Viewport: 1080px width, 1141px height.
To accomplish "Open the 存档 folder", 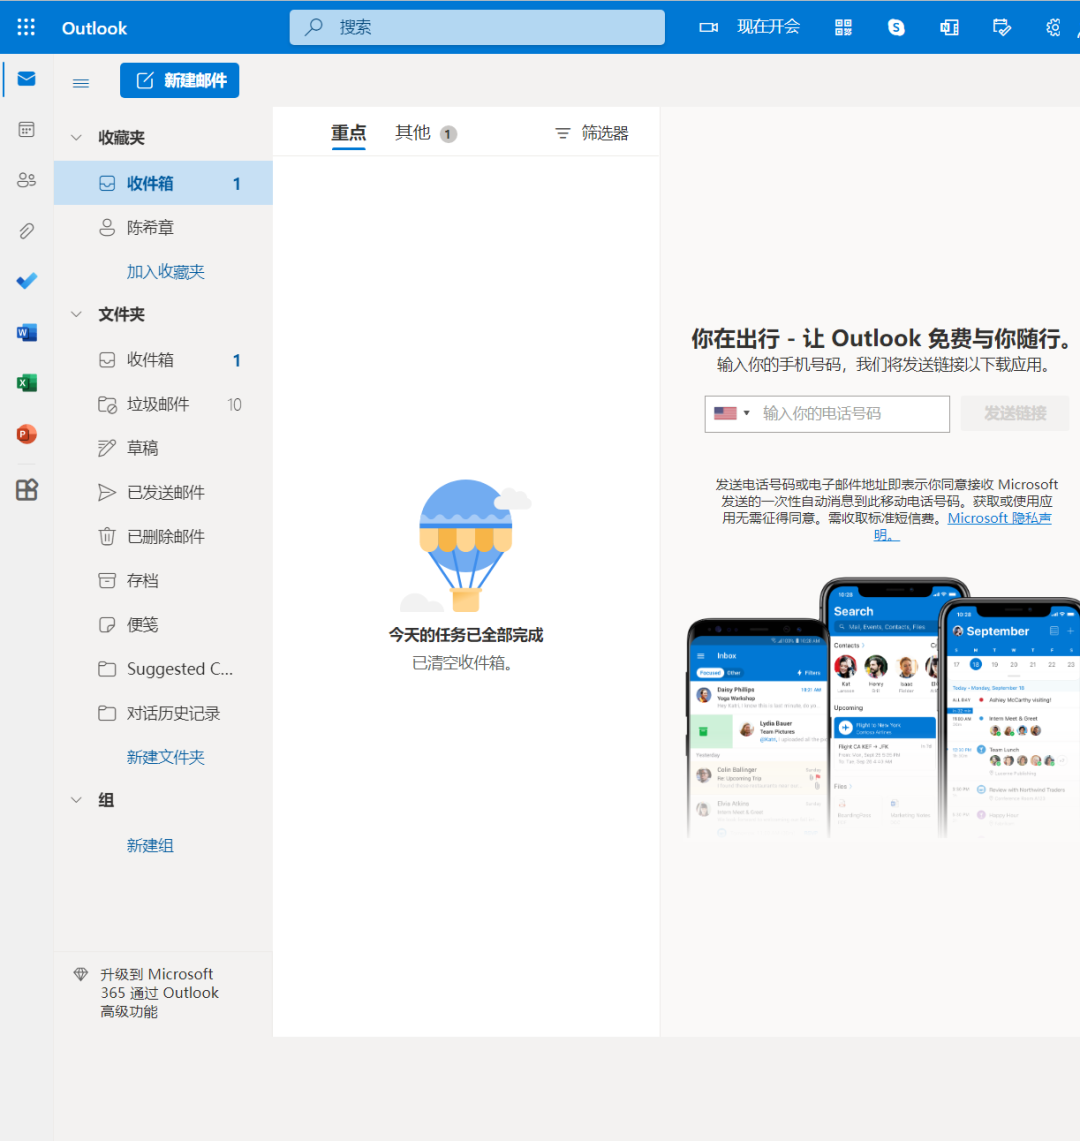I will [164, 581].
